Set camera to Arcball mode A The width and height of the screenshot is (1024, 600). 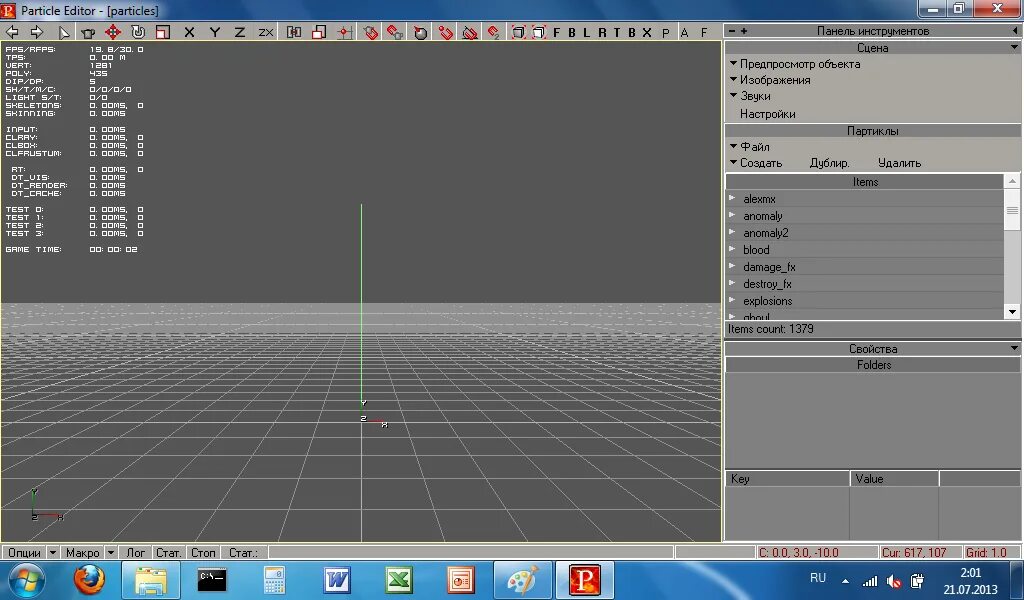[684, 32]
